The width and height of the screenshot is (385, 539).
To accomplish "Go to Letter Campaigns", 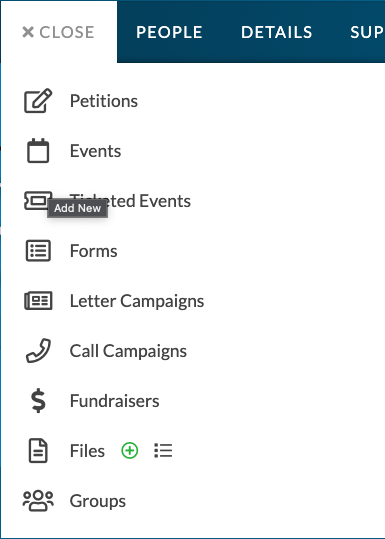I will pyautogui.click(x=137, y=301).
